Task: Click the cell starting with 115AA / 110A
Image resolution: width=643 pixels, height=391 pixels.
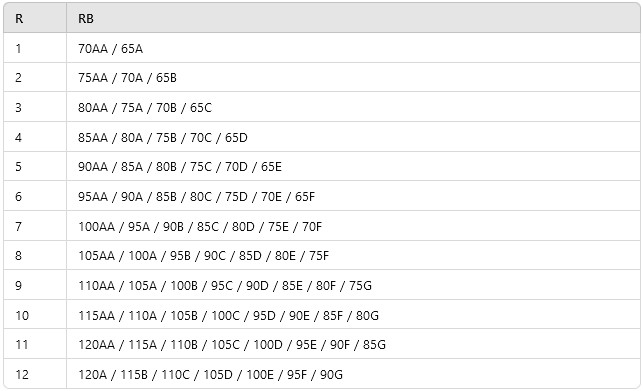Action: [x=353, y=315]
